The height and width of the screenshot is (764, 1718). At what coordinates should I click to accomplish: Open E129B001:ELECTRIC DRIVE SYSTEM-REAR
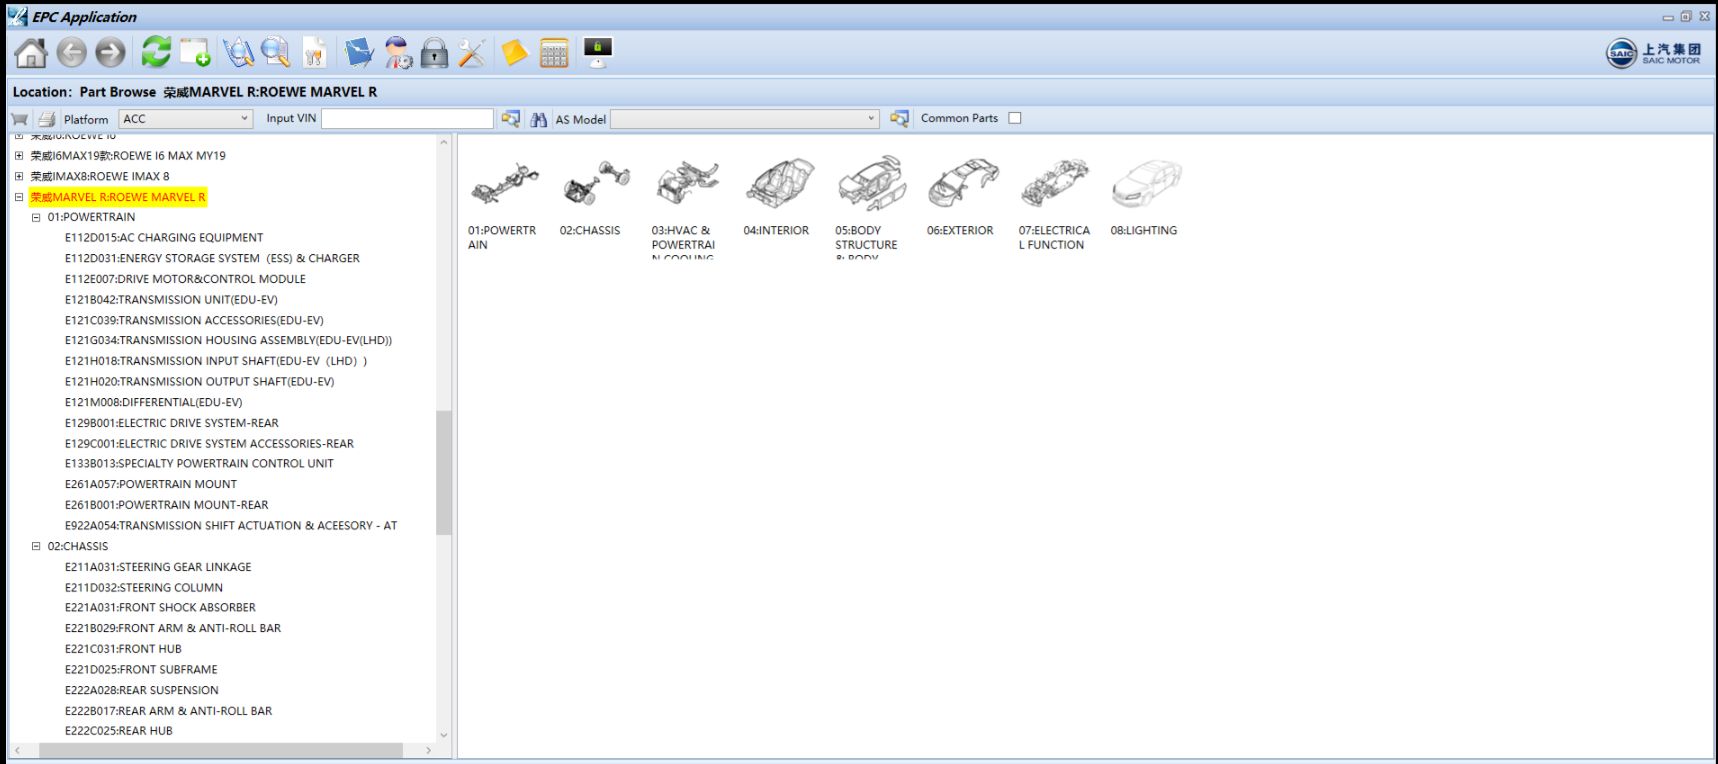[x=172, y=423]
